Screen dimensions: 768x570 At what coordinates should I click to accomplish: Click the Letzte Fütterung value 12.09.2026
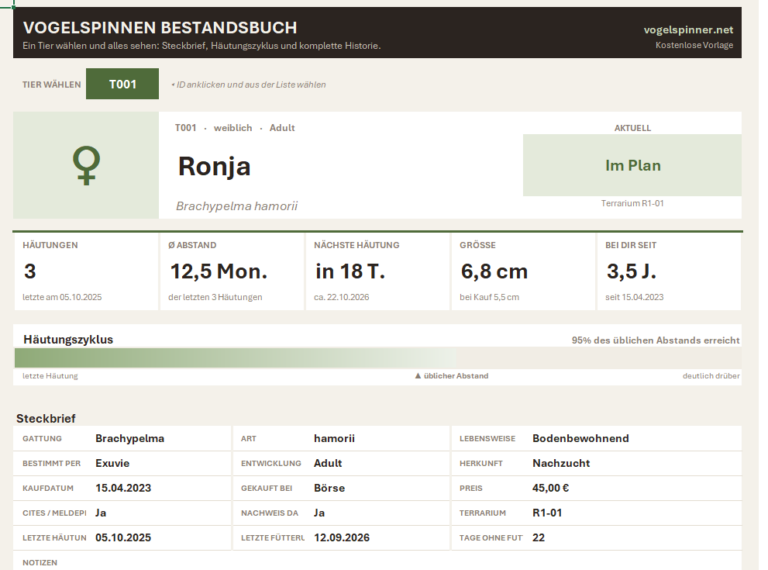341,538
